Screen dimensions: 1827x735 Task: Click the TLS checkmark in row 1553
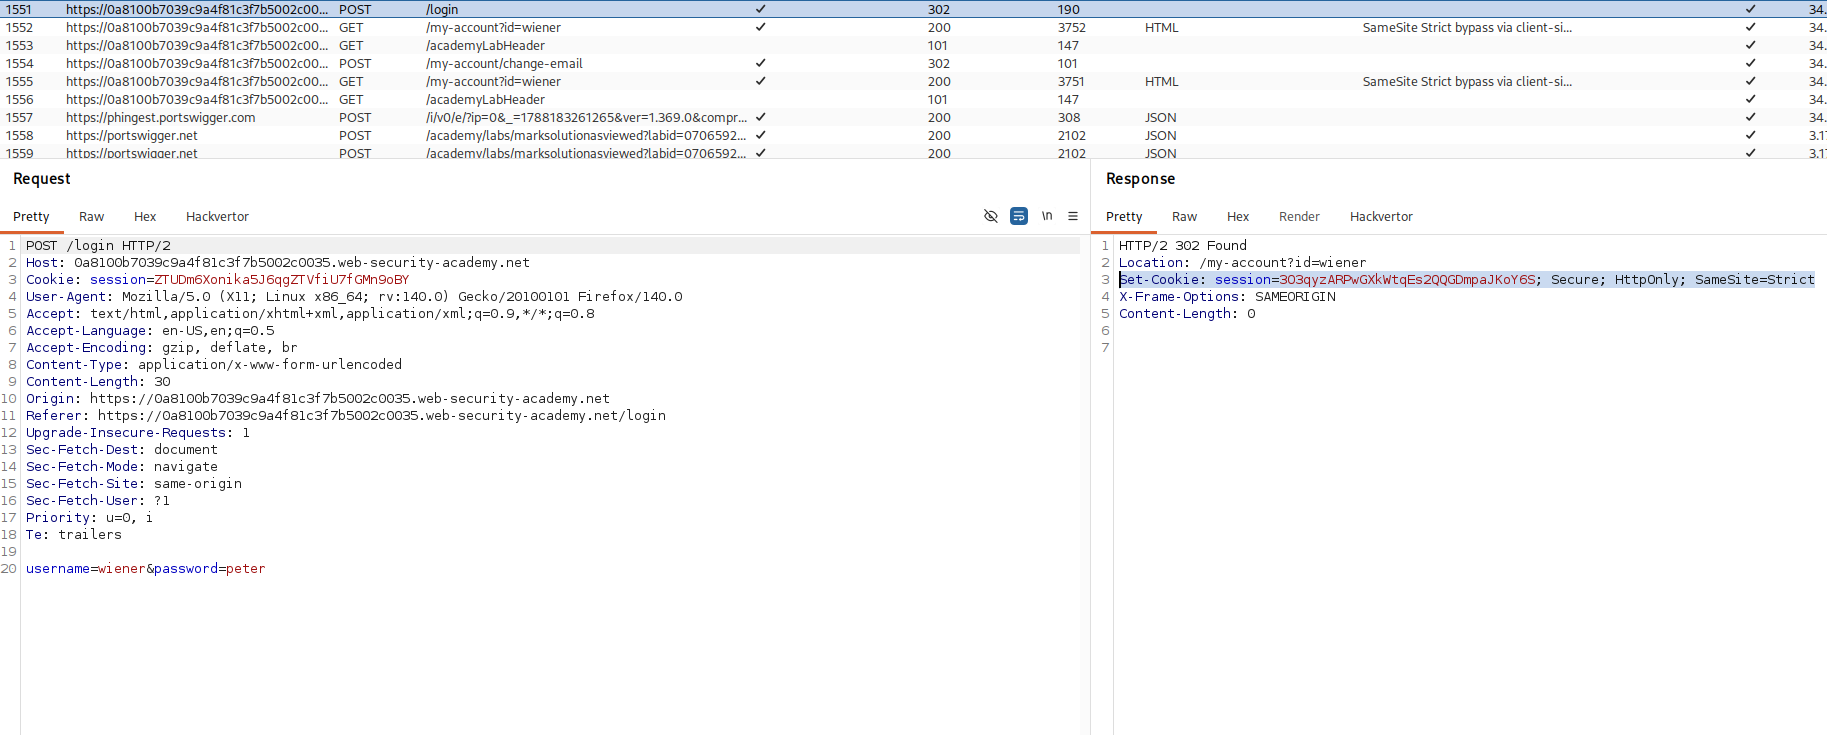[1750, 45]
